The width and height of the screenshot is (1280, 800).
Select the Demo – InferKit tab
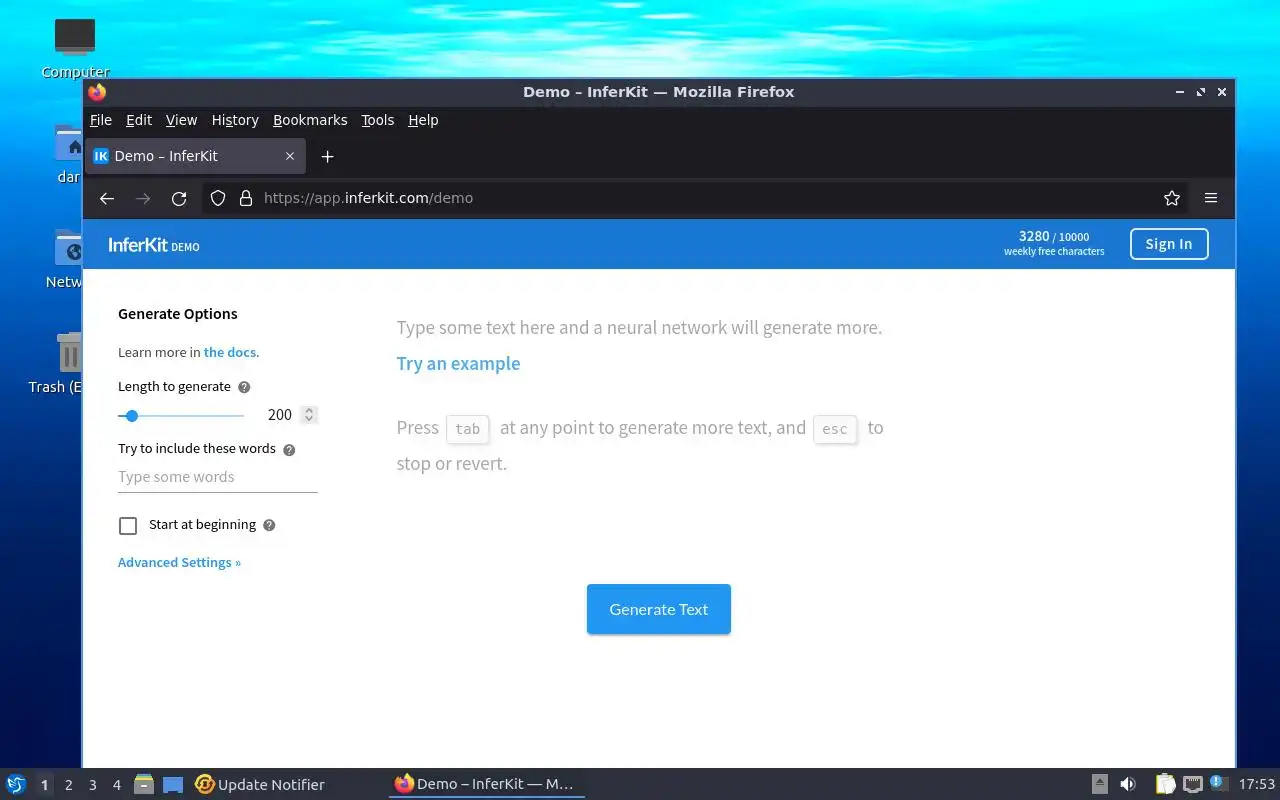[196, 156]
